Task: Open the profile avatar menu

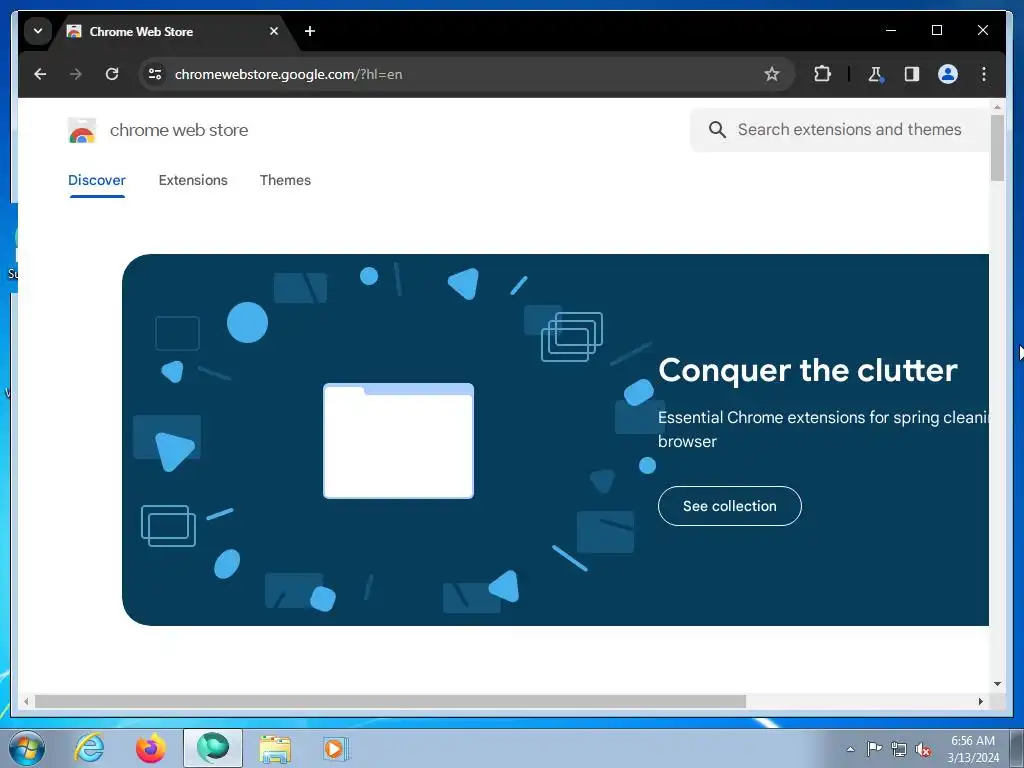Action: [948, 74]
